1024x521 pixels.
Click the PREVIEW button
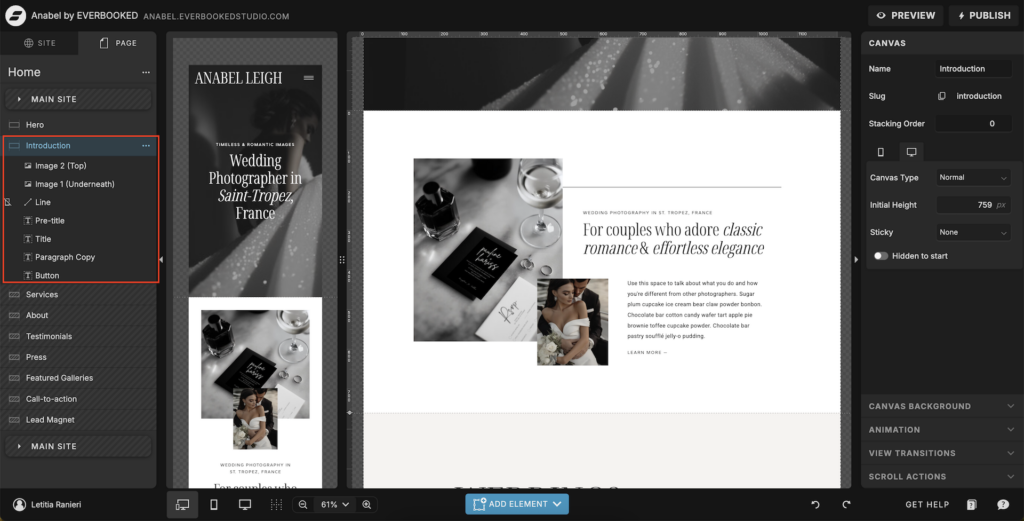coord(905,16)
